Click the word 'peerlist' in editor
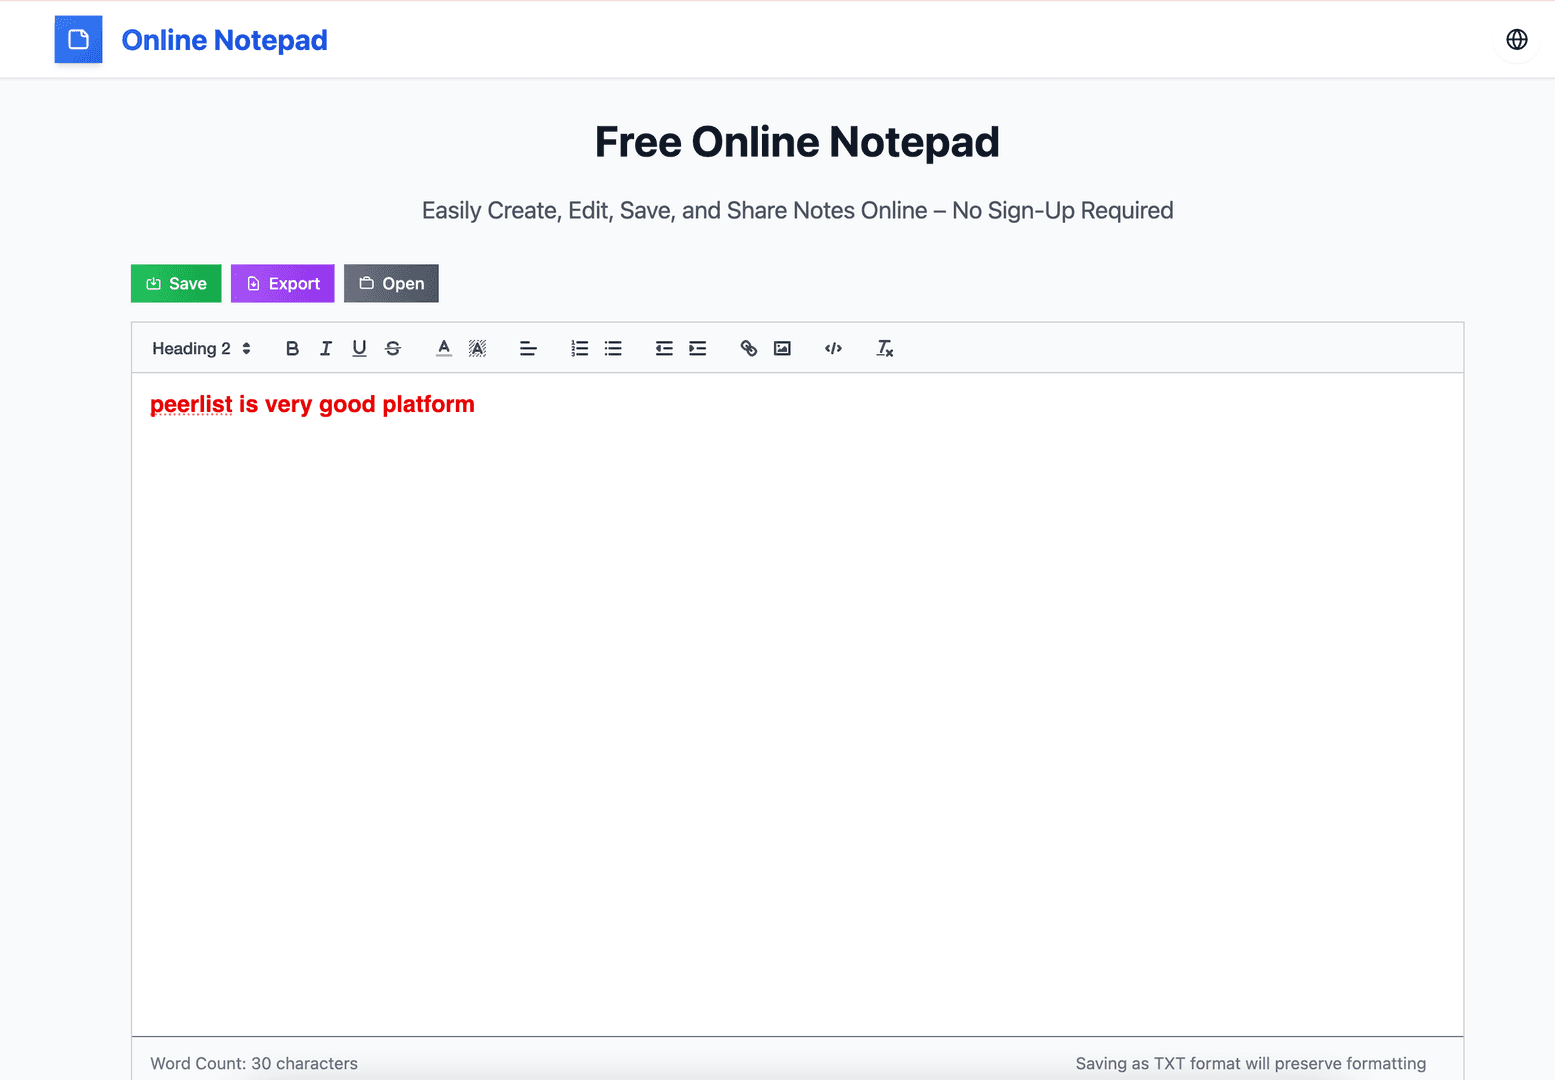 point(191,404)
